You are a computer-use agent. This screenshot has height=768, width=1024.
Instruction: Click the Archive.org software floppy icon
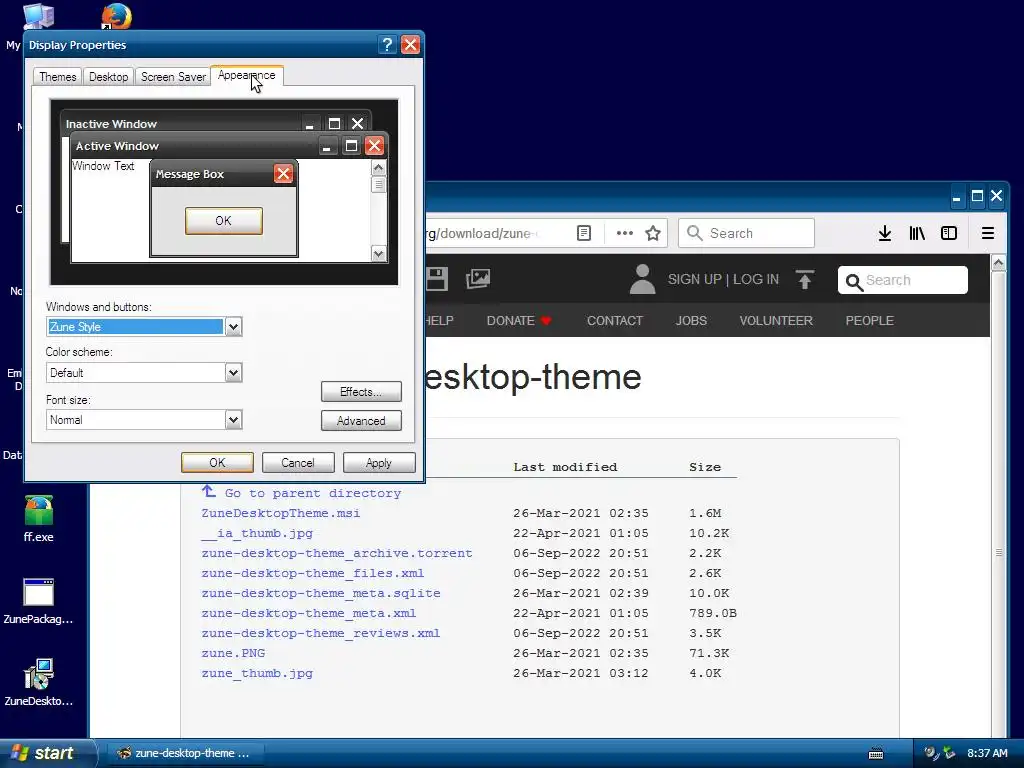pyautogui.click(x=436, y=279)
